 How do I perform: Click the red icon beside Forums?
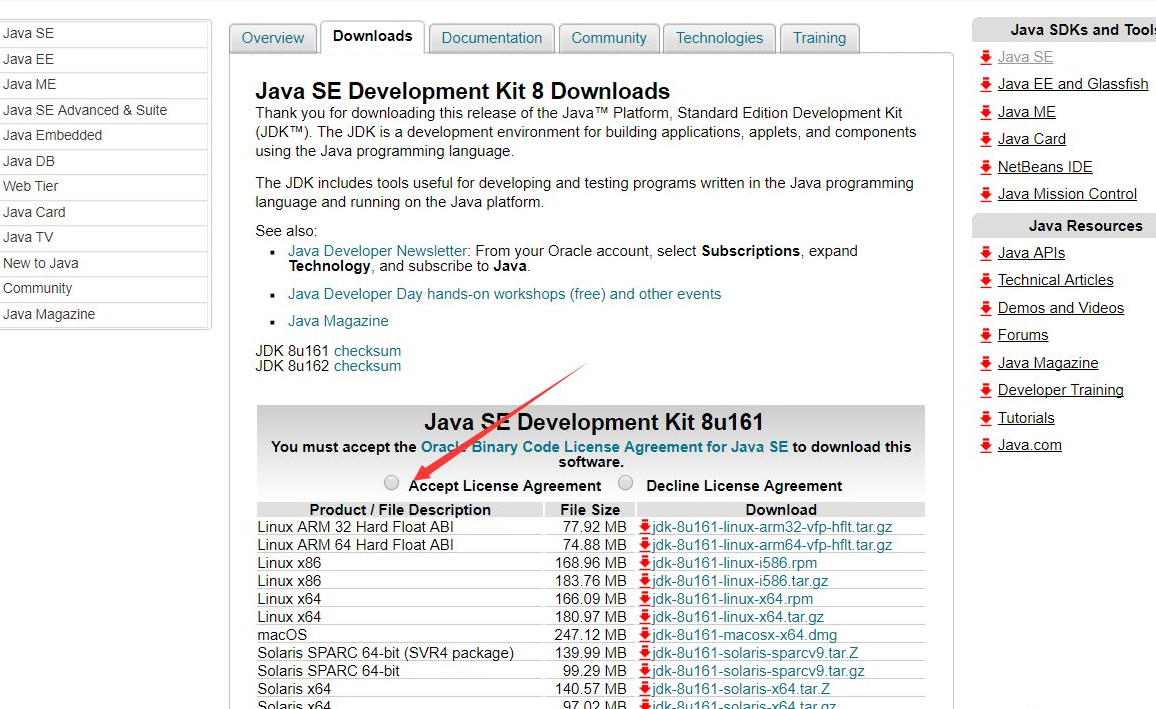986,336
